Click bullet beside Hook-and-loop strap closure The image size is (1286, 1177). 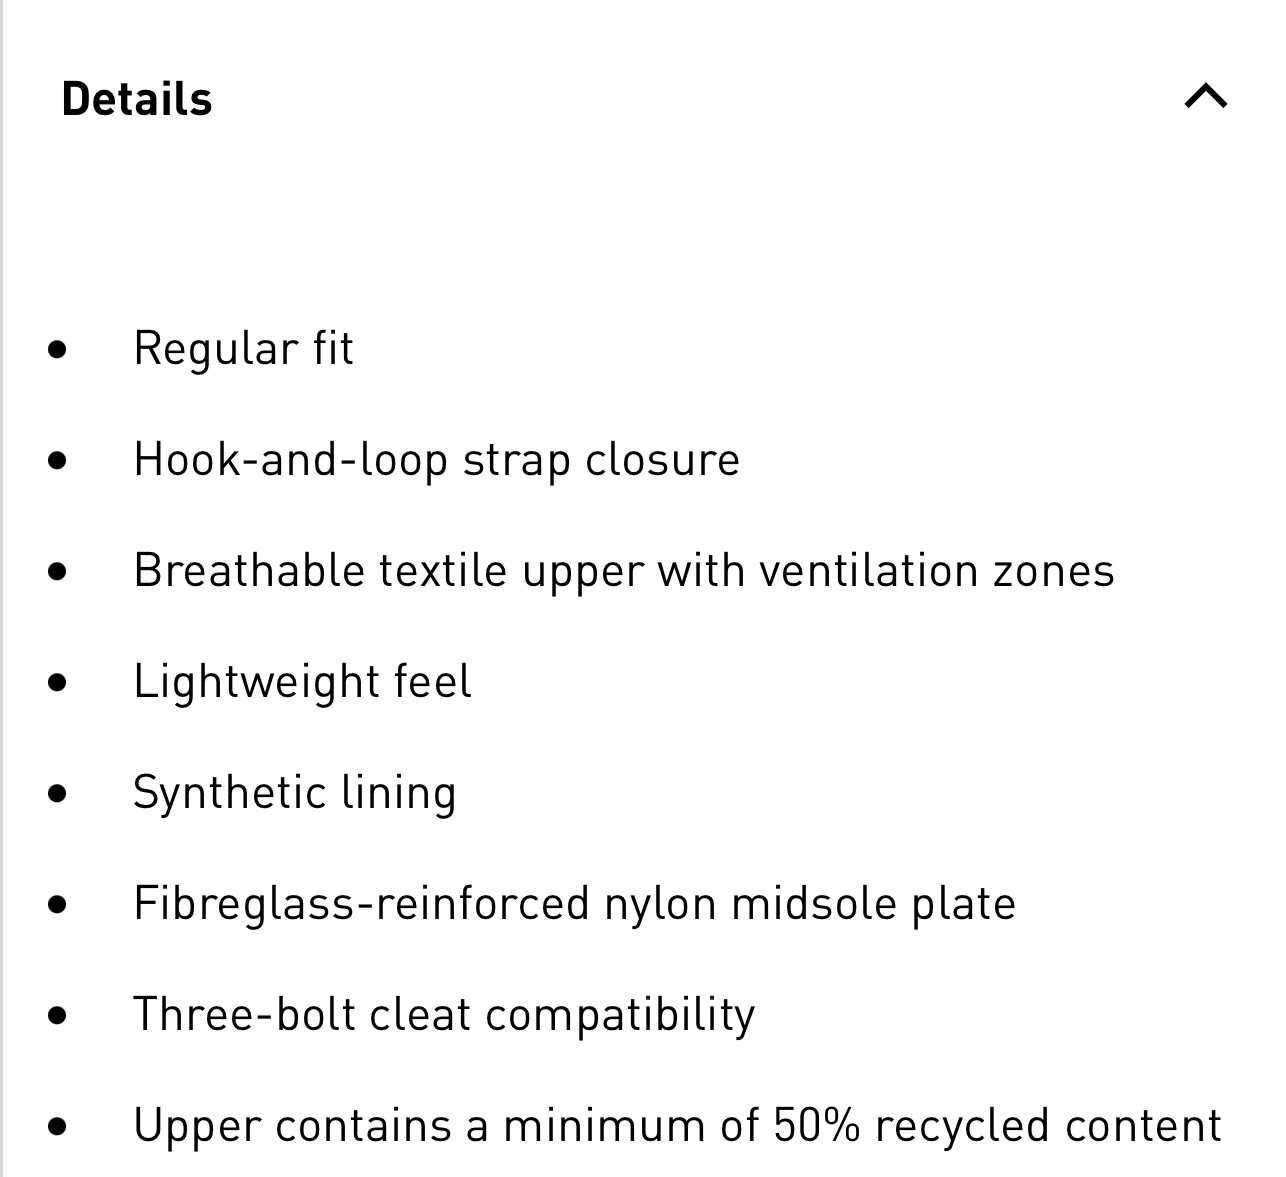[58, 461]
